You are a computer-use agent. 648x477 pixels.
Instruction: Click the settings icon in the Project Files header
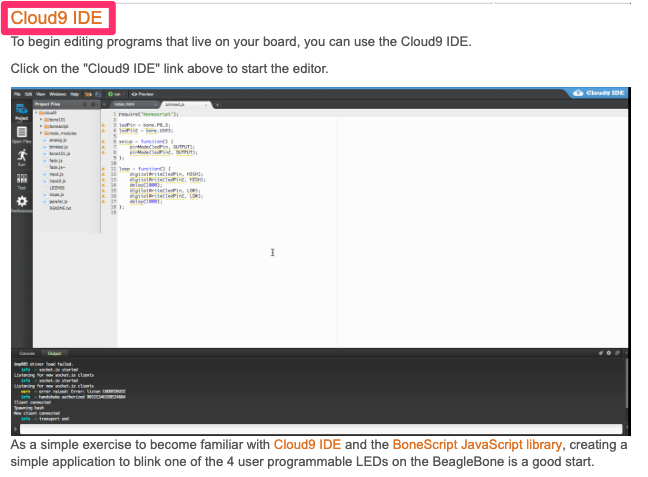coord(93,104)
